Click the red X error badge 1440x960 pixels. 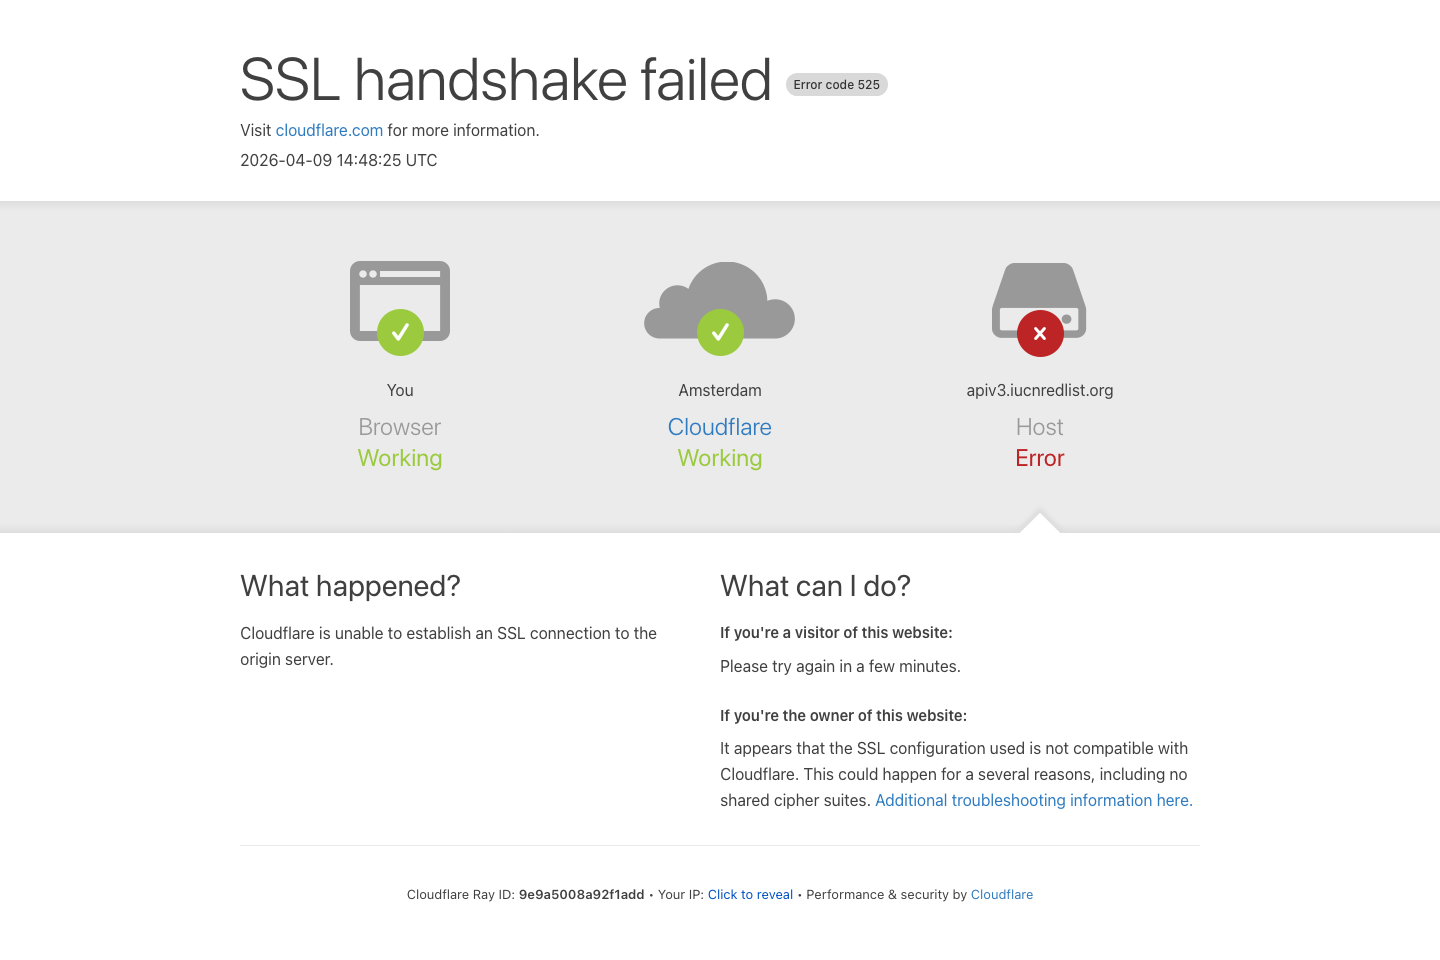(1040, 333)
